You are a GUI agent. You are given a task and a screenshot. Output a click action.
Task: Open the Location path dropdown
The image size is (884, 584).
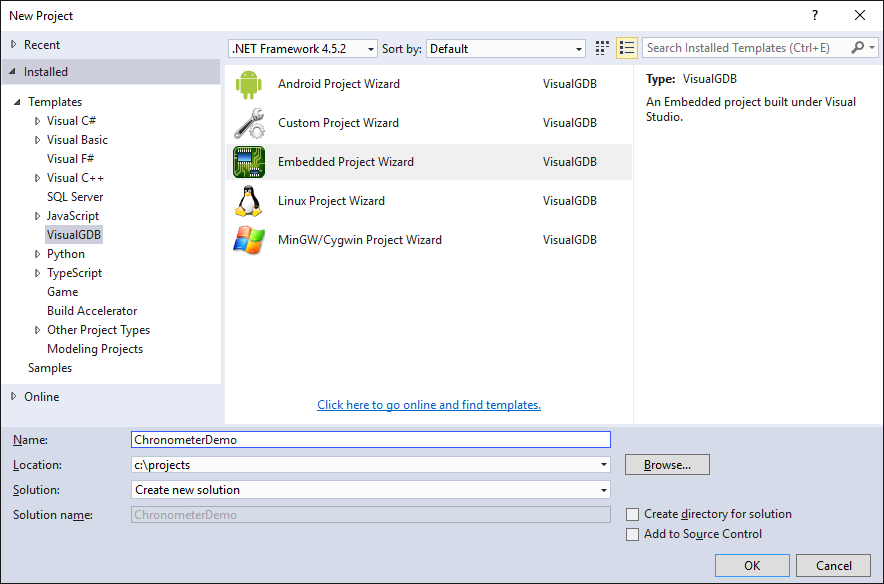604,465
